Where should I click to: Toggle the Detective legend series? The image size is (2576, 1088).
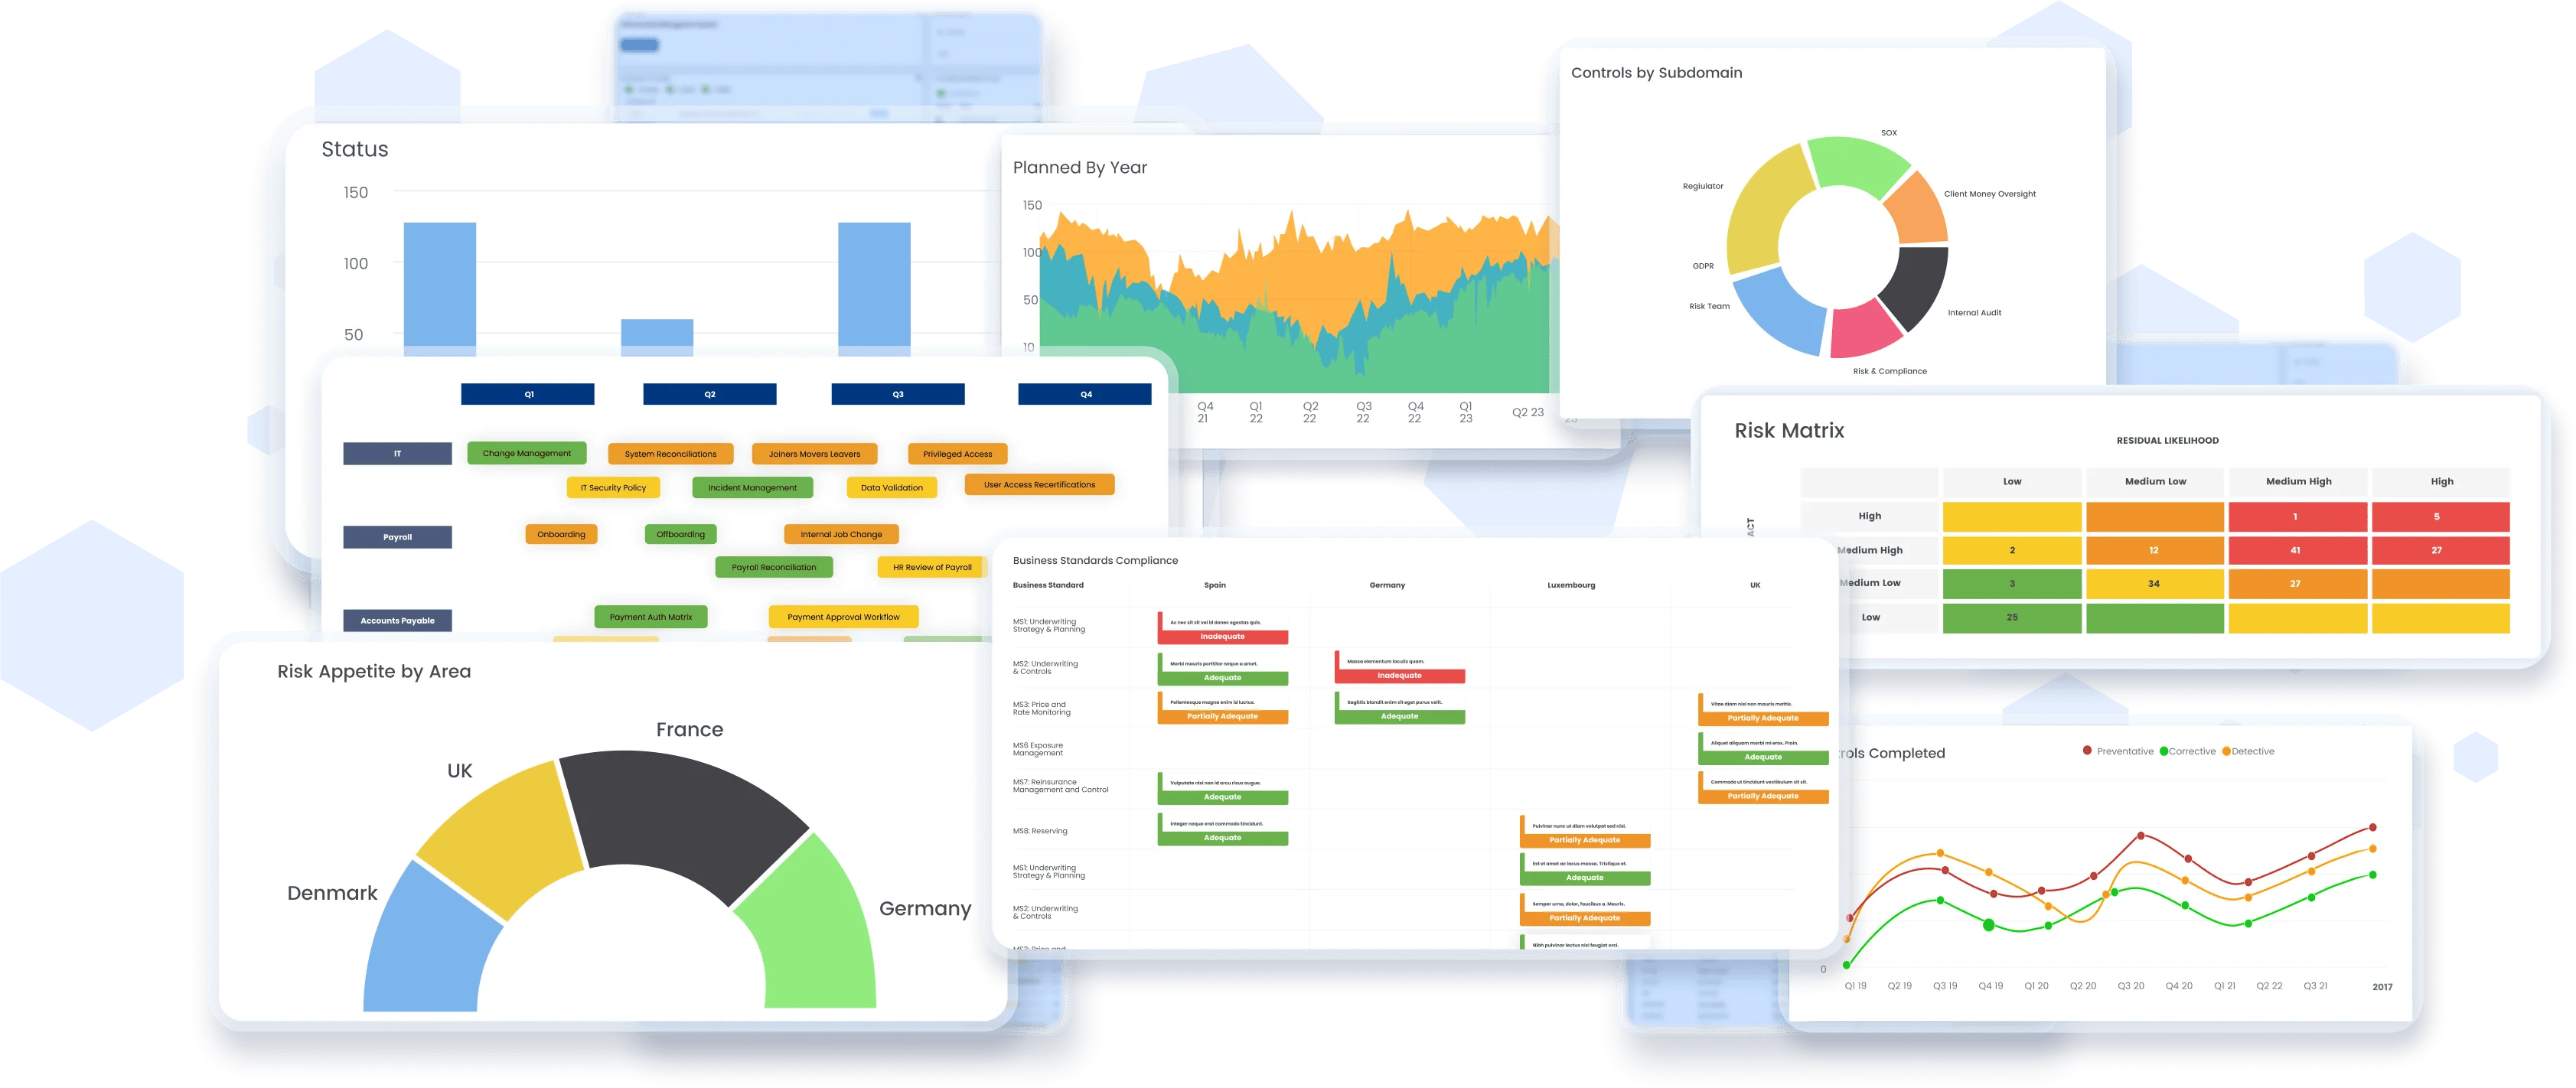coord(2248,751)
